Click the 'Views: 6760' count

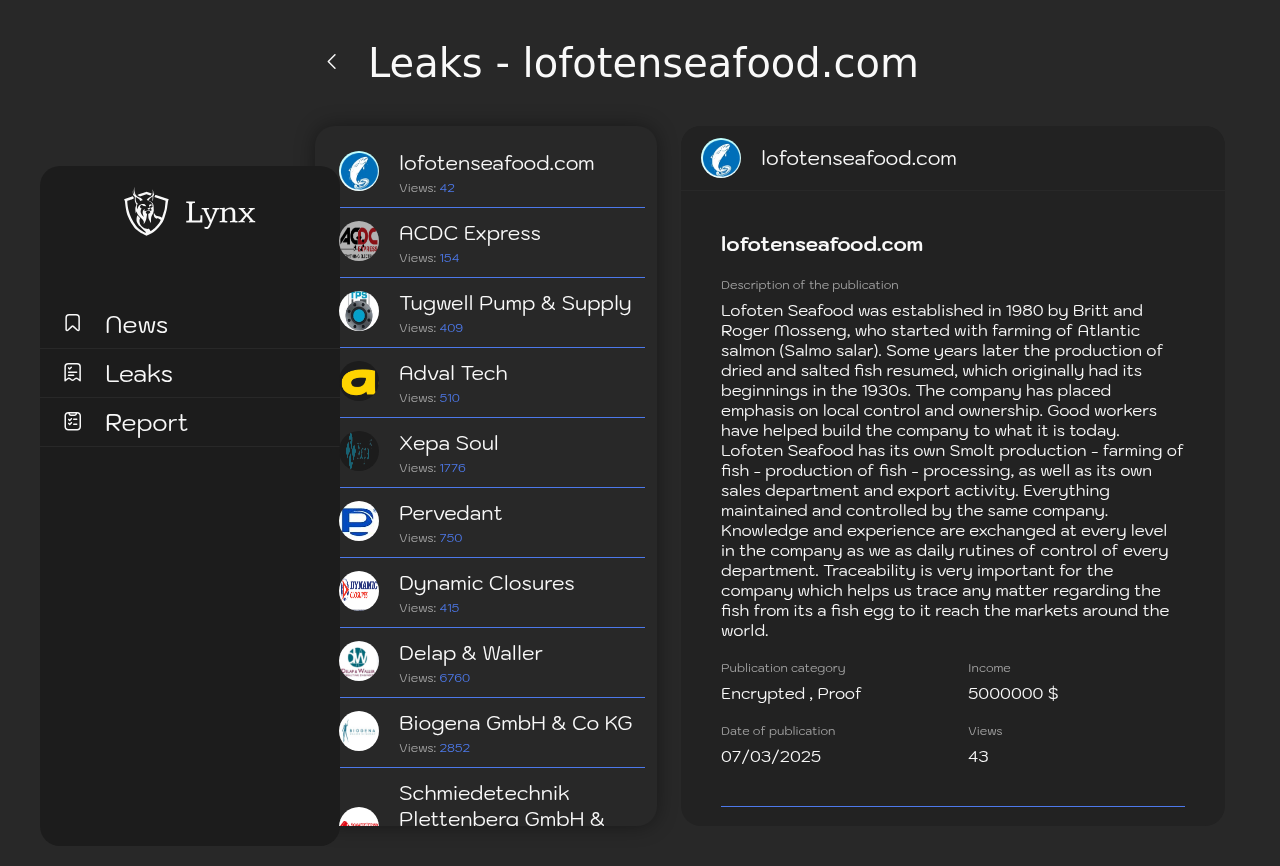tap(435, 678)
